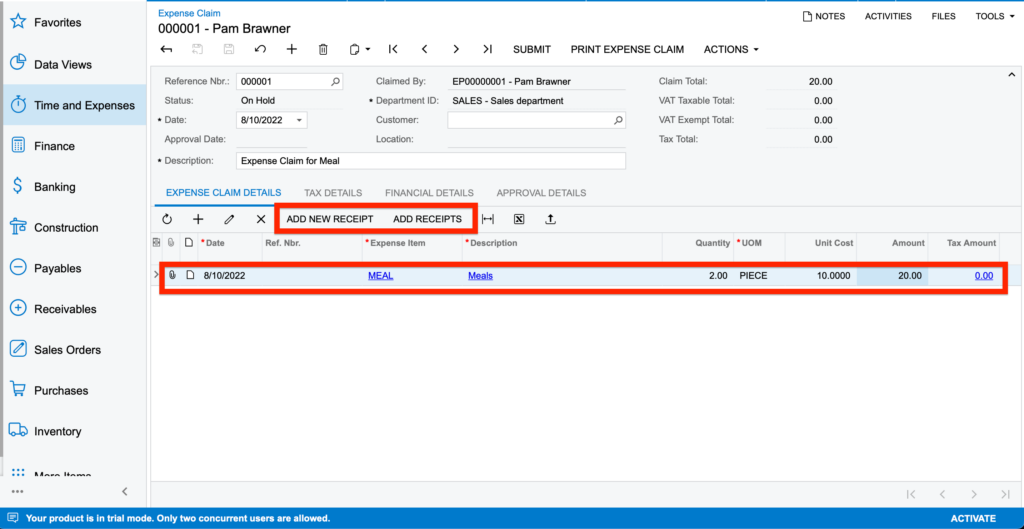Expand the Actions menu
This screenshot has width=1024, height=529.
[x=731, y=49]
